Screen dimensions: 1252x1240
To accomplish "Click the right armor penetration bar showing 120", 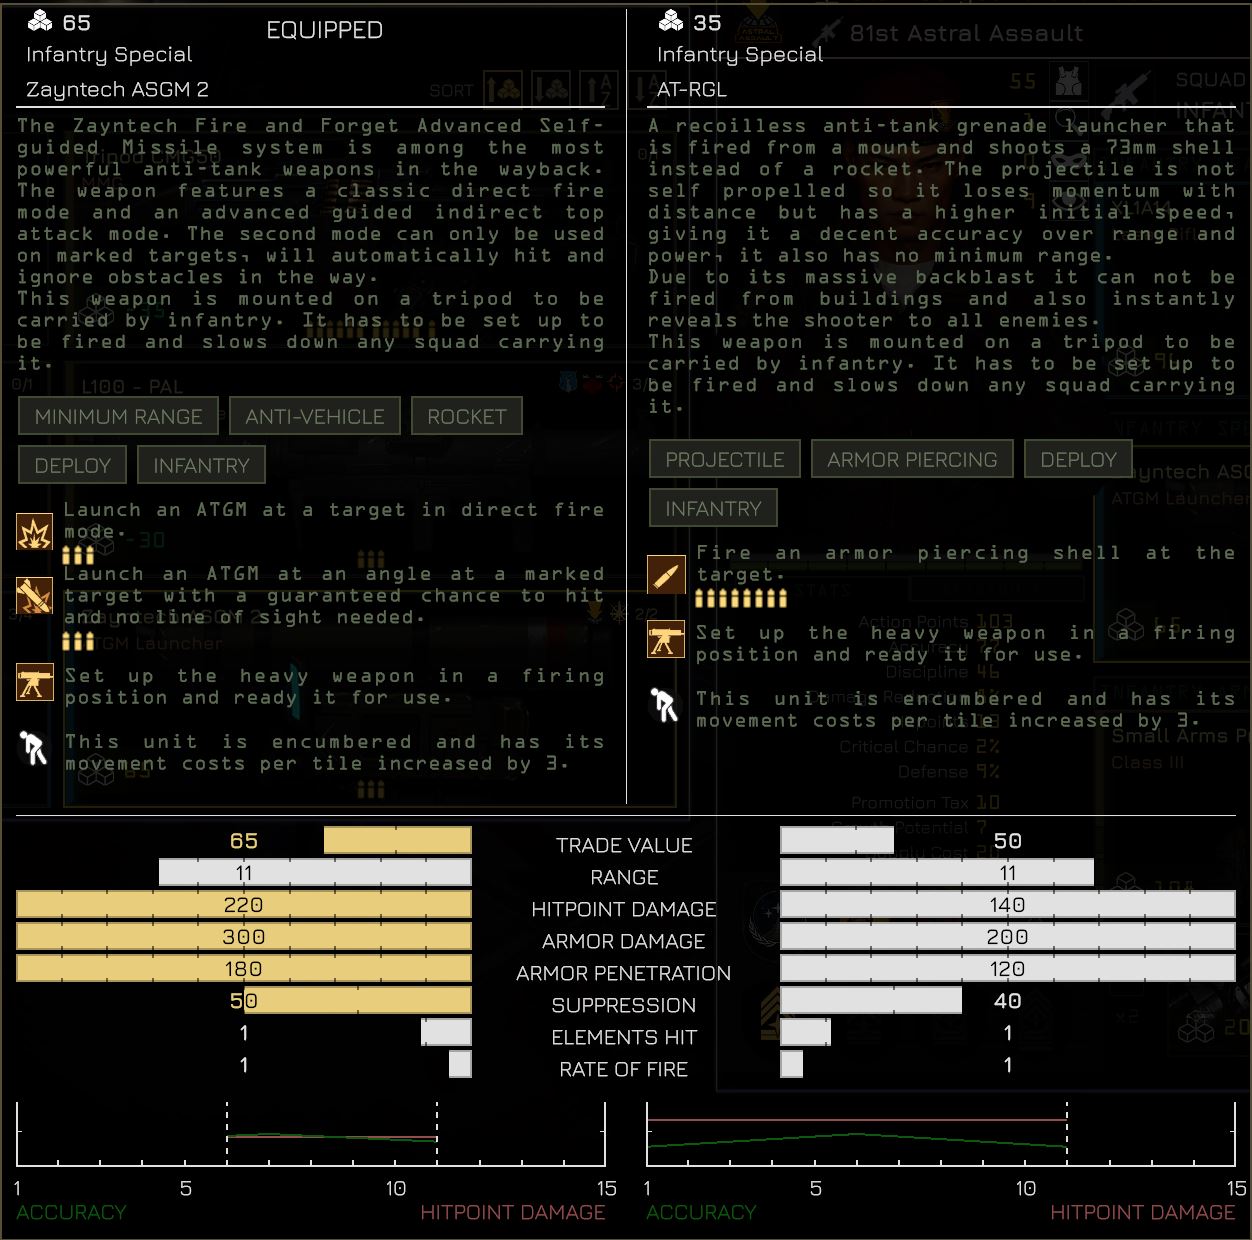I will (x=1007, y=968).
